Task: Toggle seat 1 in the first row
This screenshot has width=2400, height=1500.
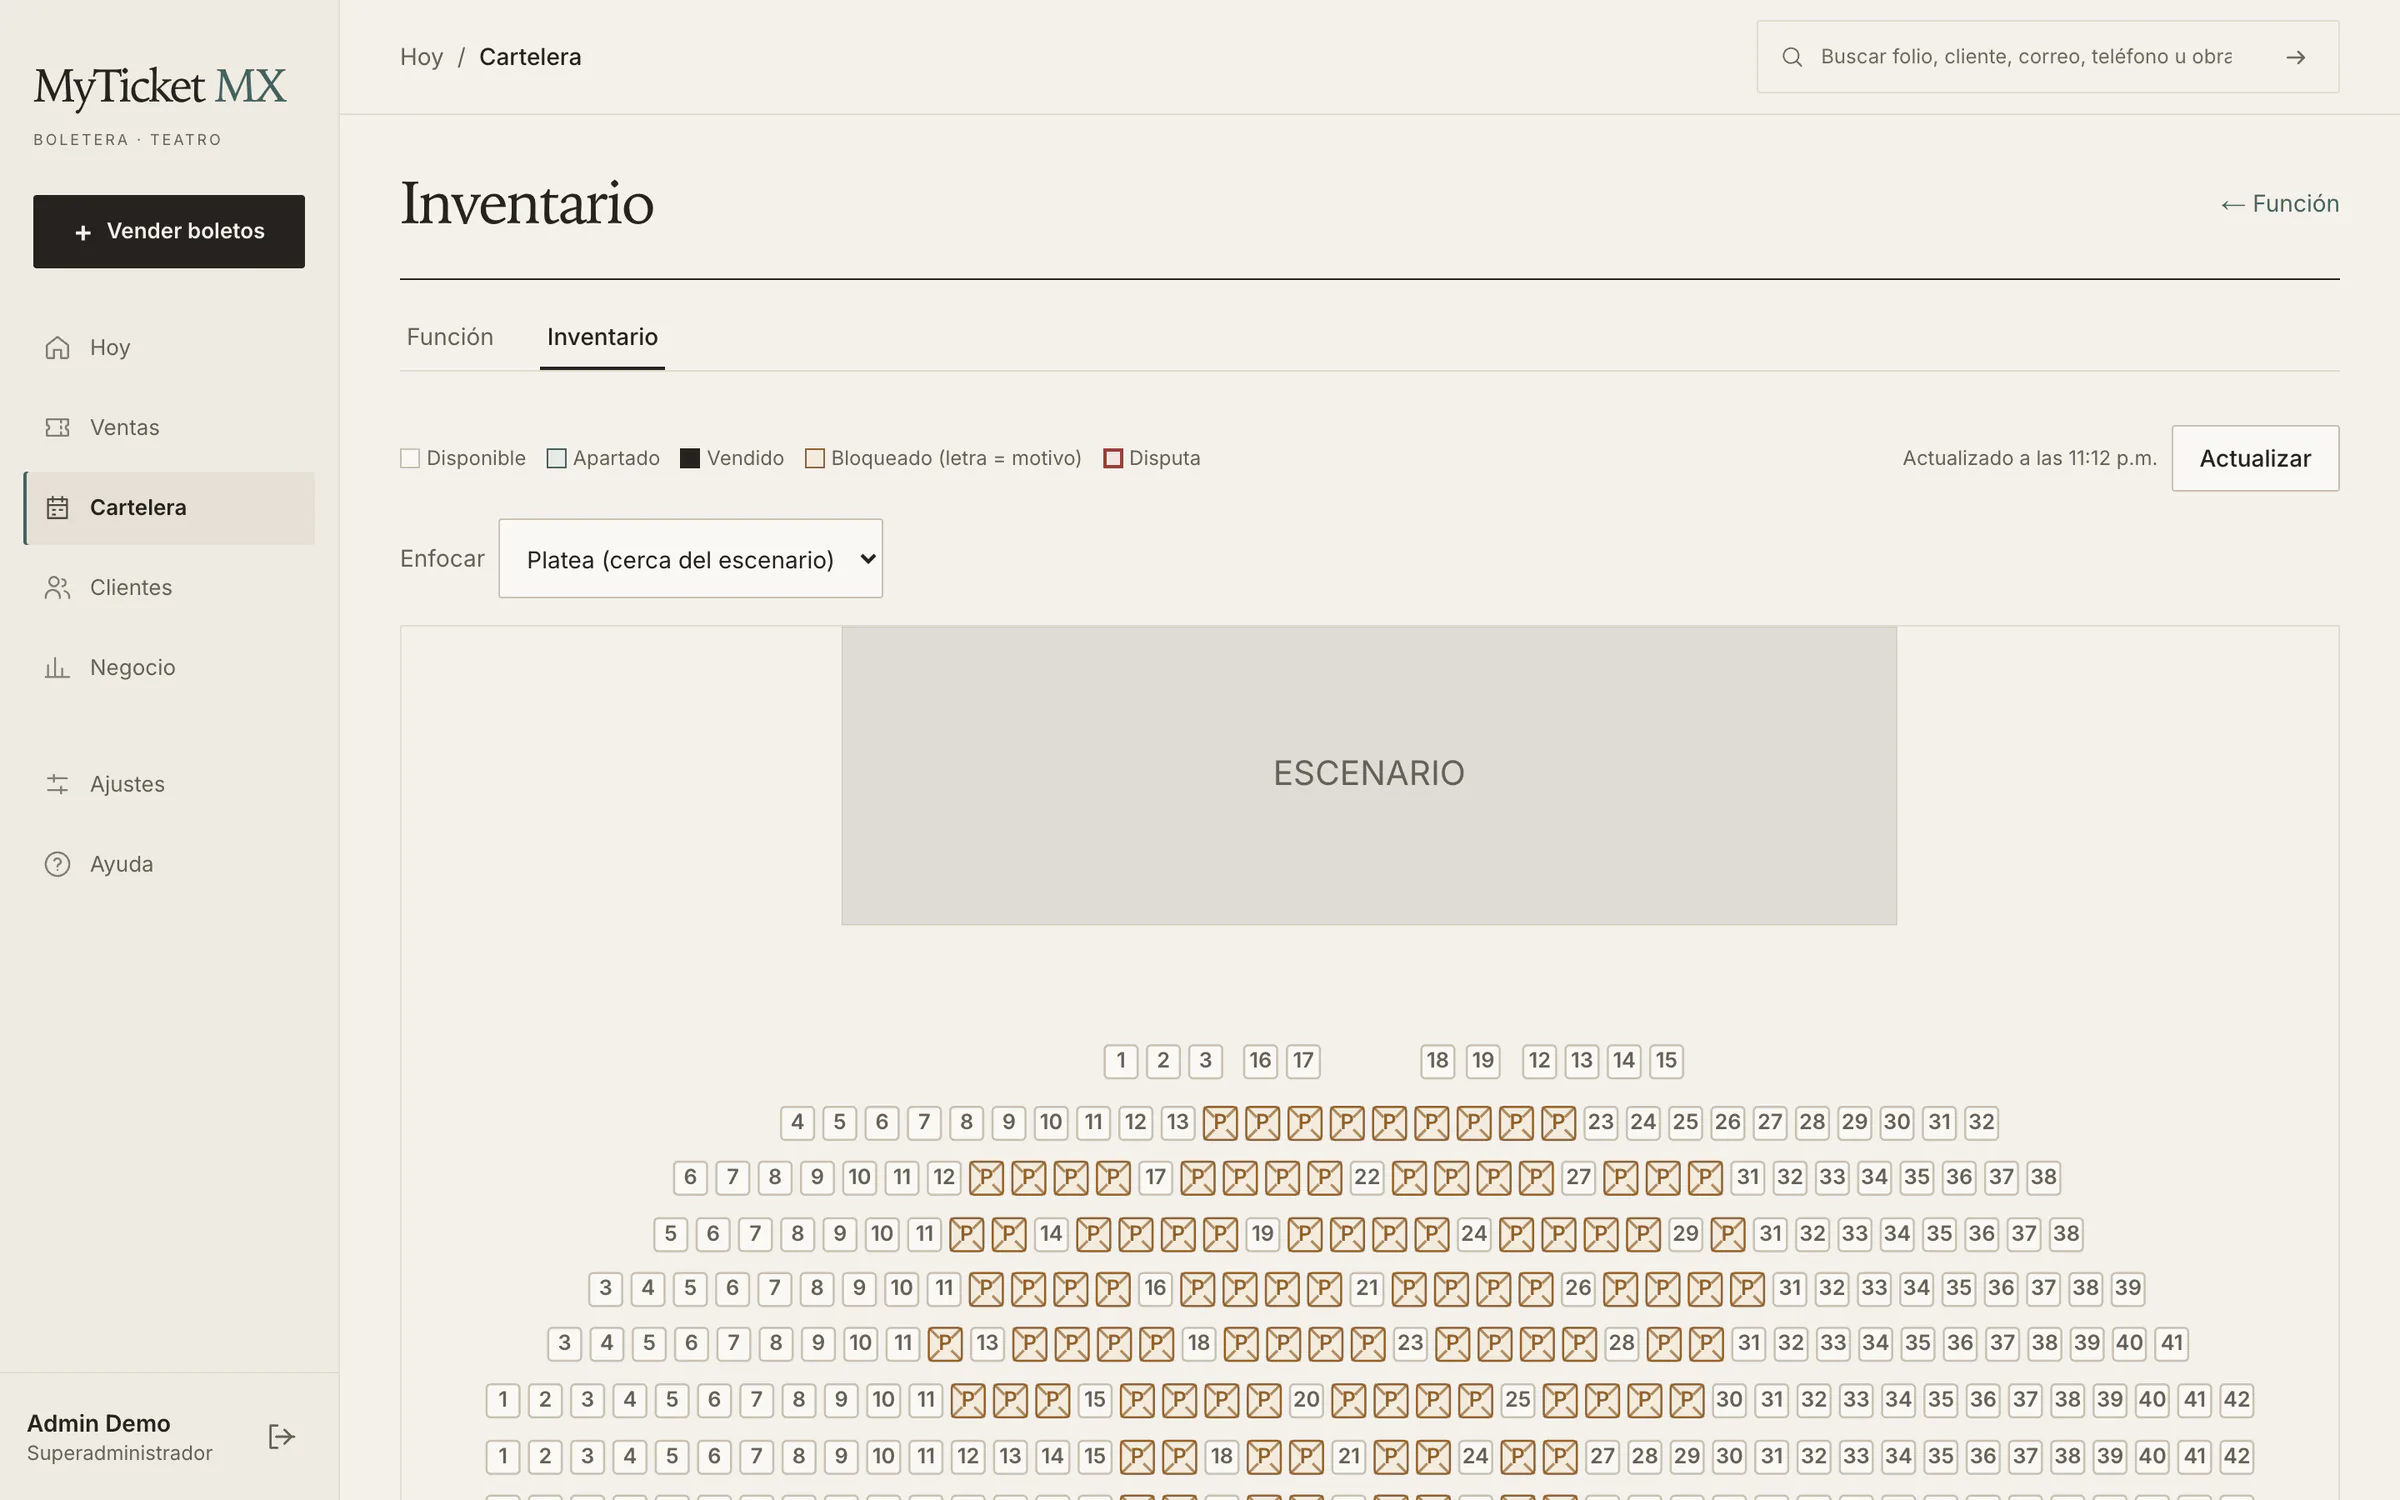Action: point(1121,1061)
